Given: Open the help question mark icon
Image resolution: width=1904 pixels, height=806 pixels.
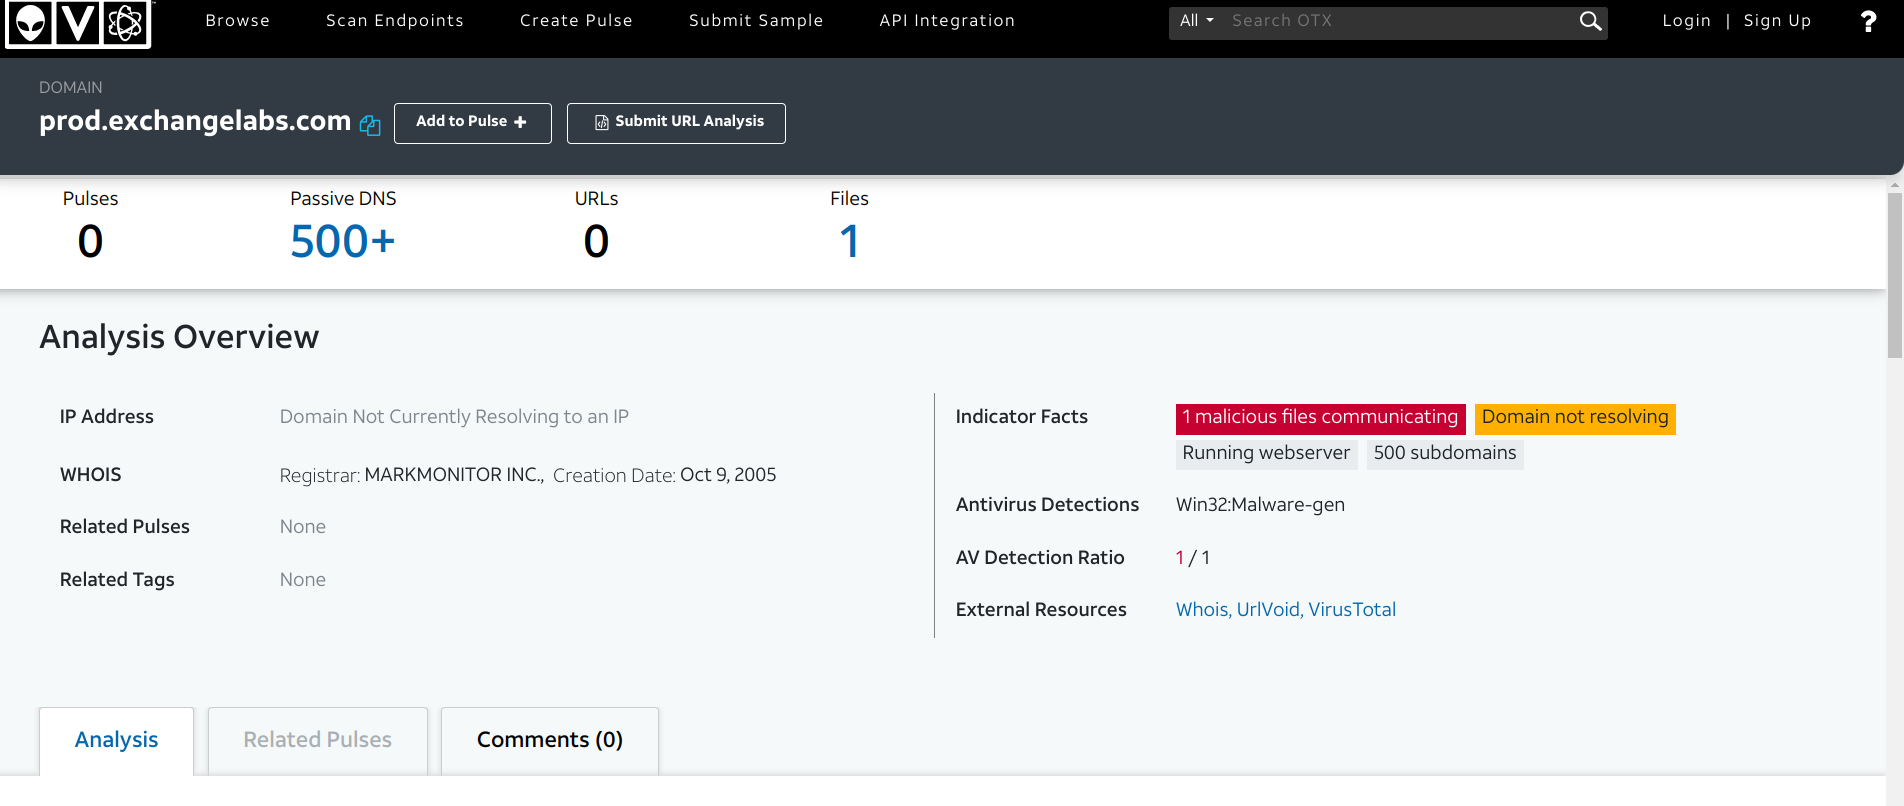Looking at the screenshot, I should pos(1868,22).
